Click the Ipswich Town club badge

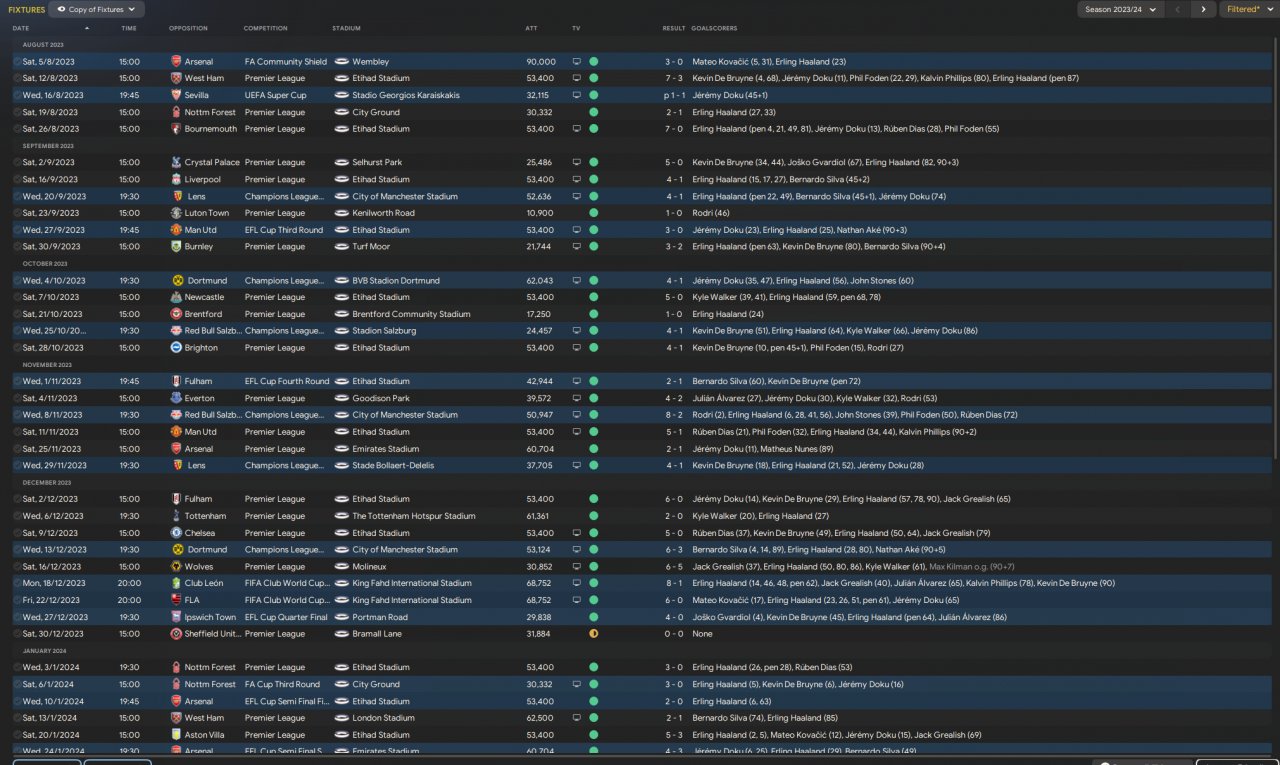(x=177, y=617)
